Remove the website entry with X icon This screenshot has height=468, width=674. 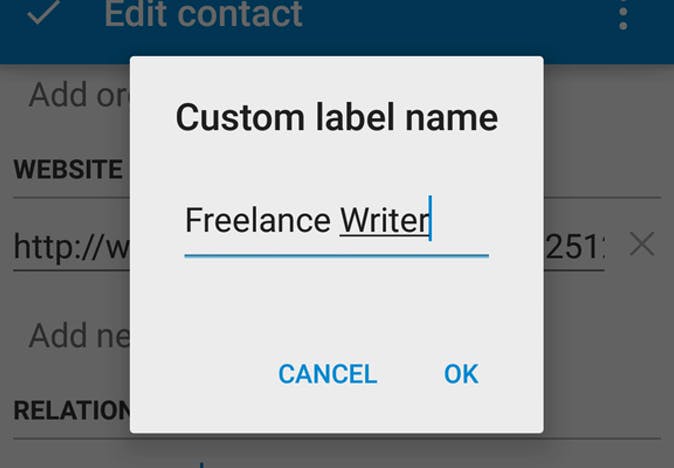641,243
